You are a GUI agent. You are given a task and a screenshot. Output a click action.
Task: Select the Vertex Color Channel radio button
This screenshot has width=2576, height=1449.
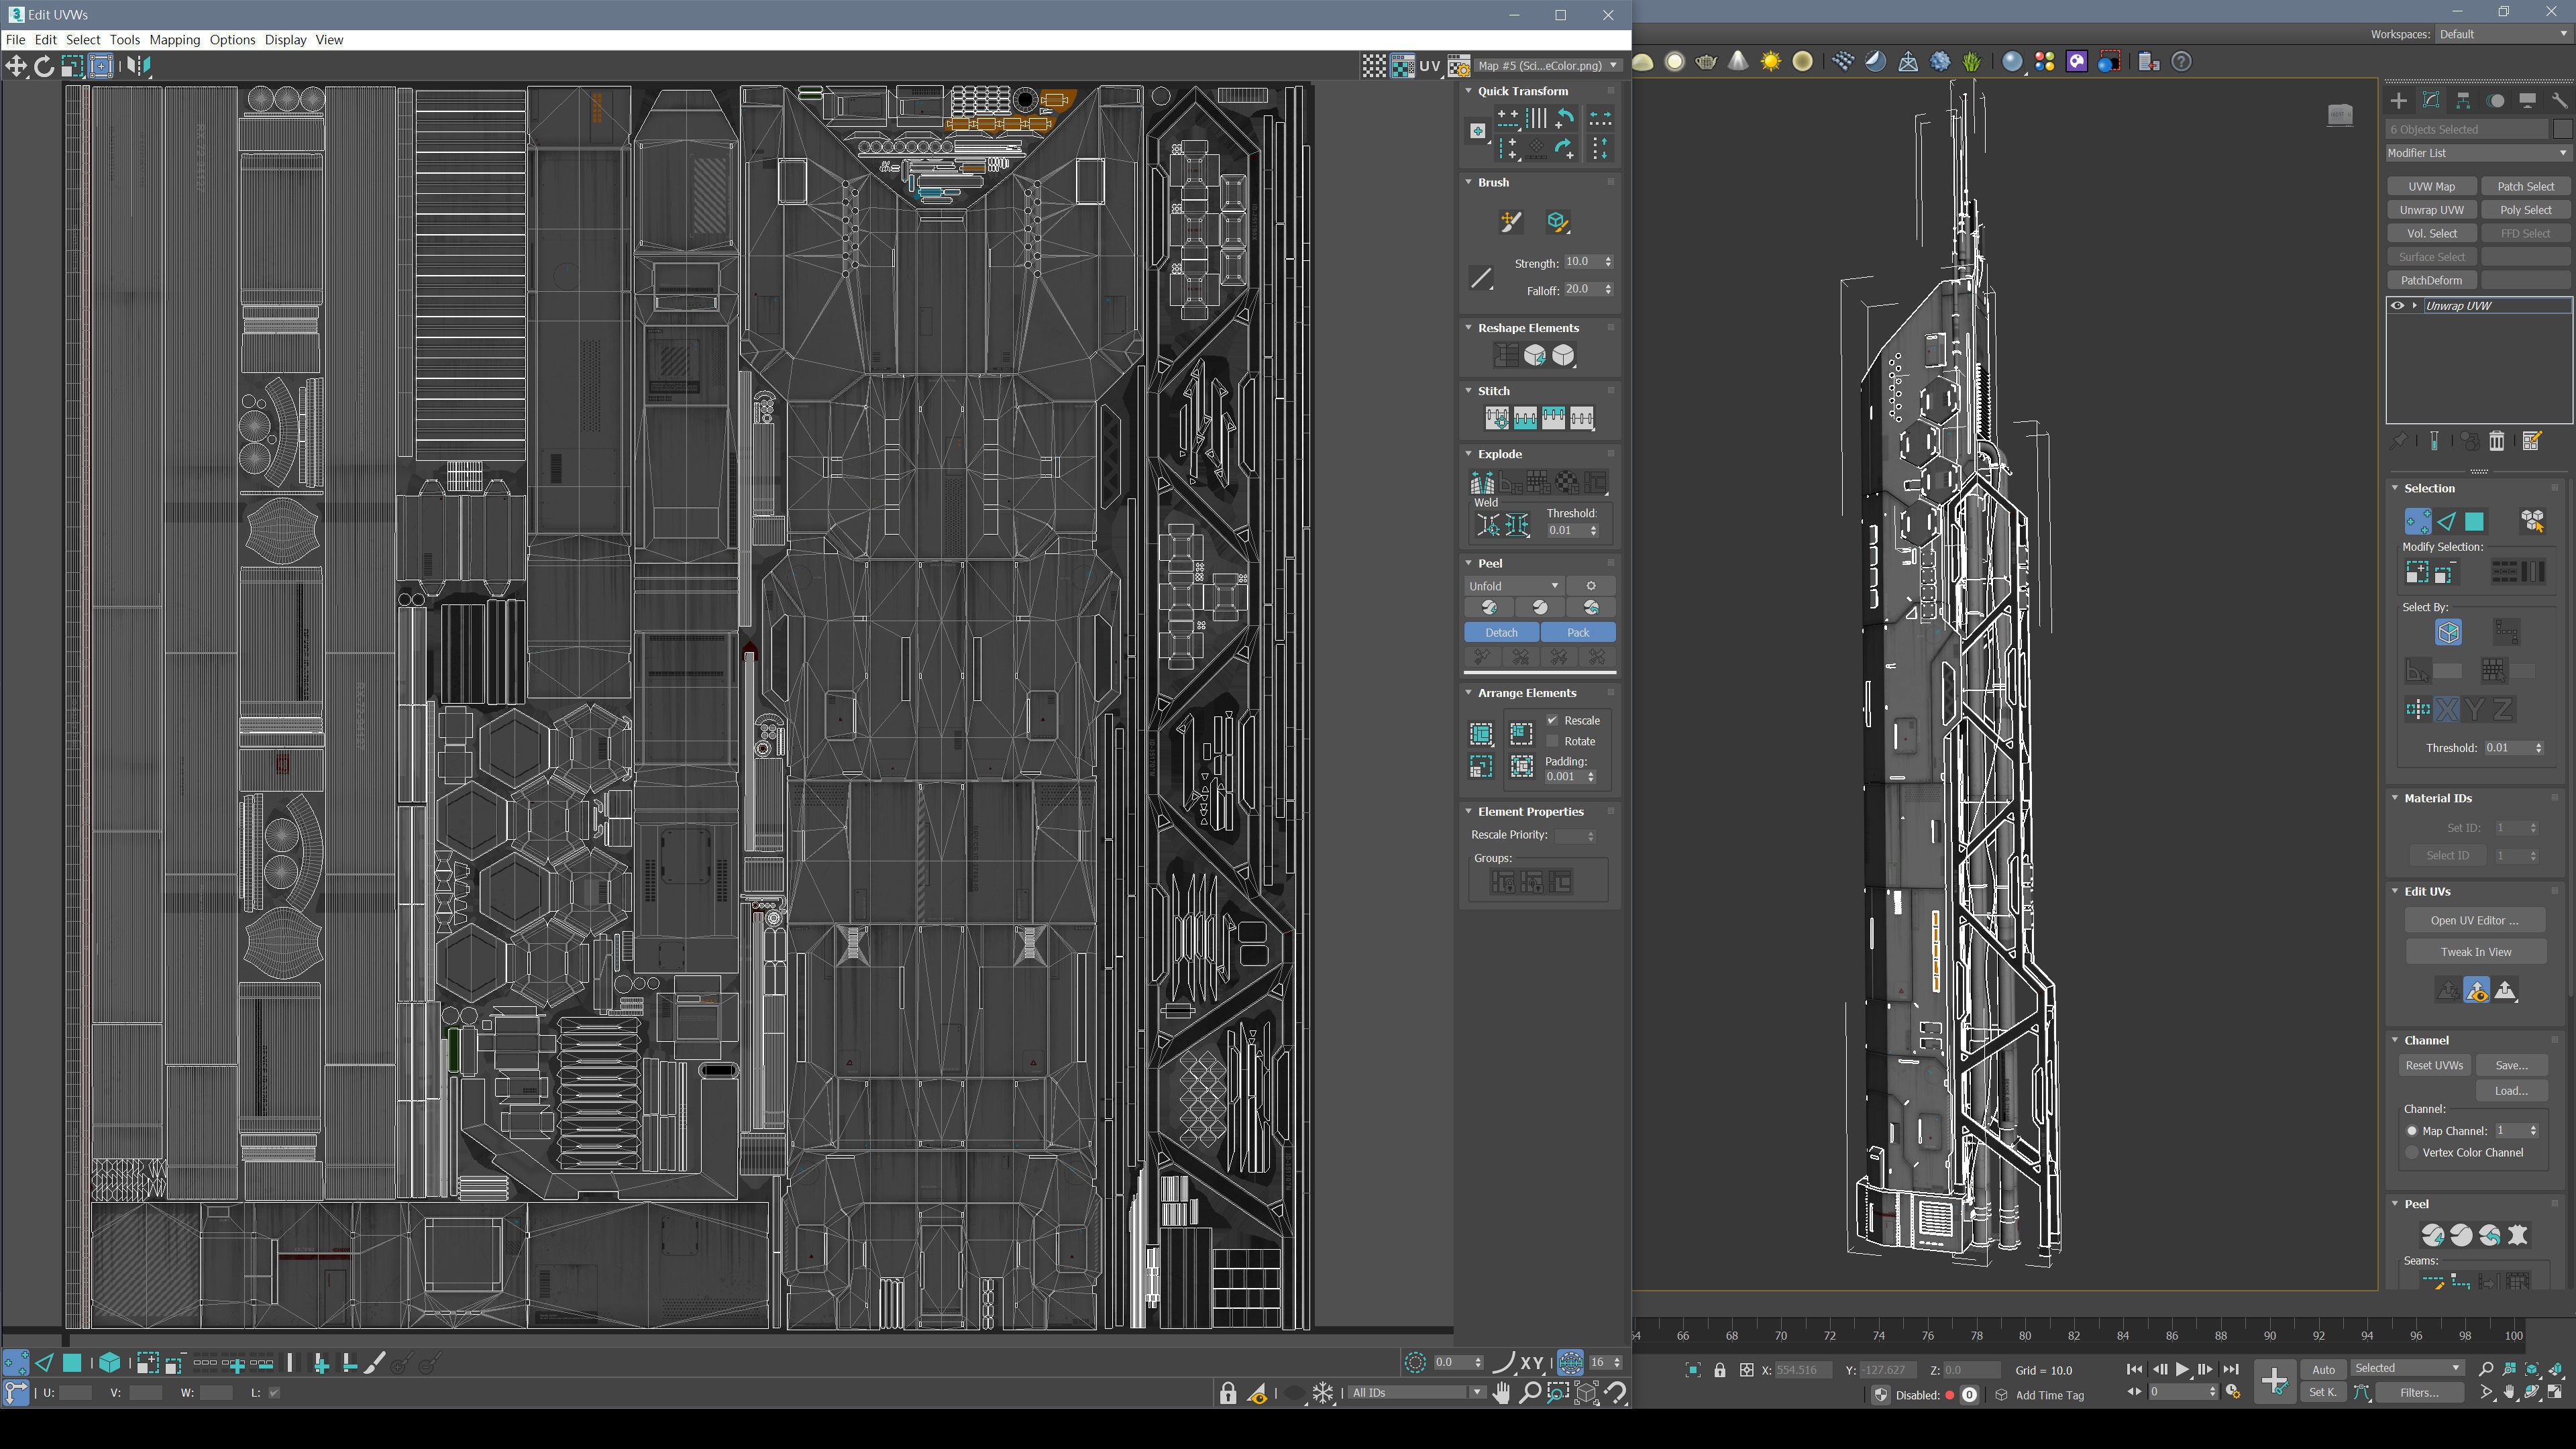pyautogui.click(x=2411, y=1152)
